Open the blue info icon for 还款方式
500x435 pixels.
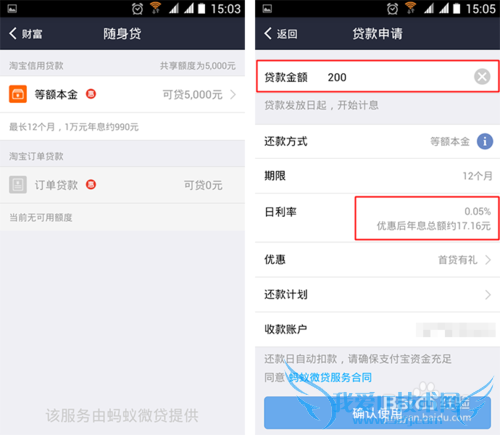485,142
